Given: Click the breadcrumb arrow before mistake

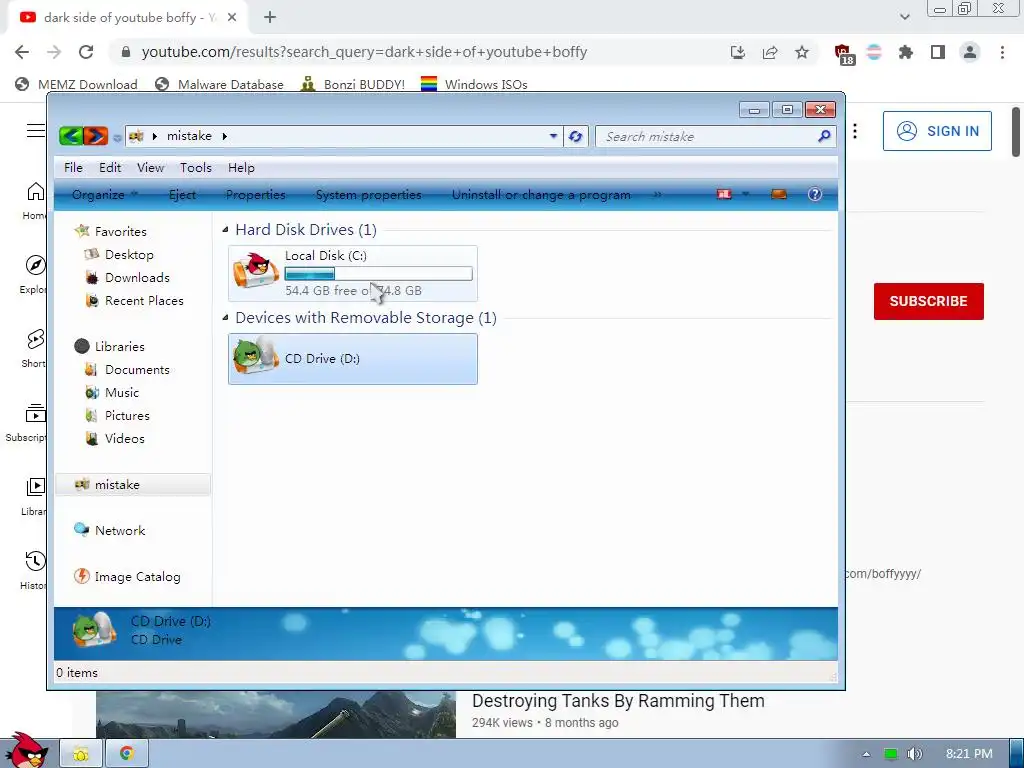Looking at the screenshot, I should pos(155,136).
